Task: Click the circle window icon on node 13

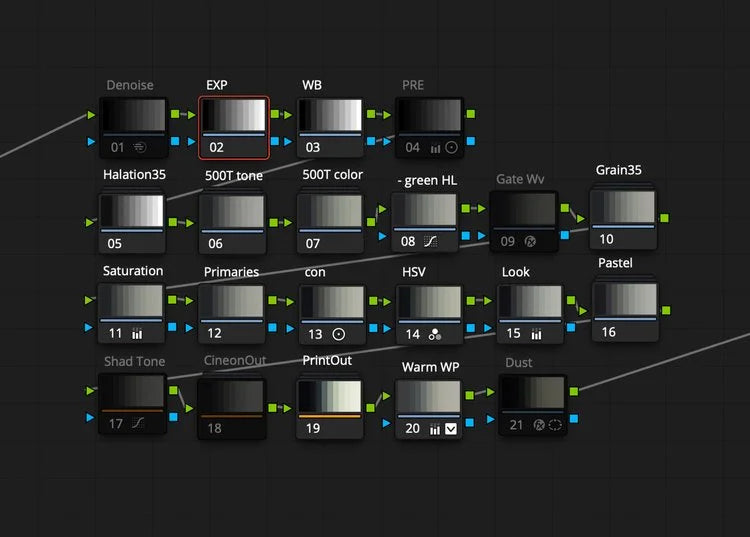Action: pos(339,334)
